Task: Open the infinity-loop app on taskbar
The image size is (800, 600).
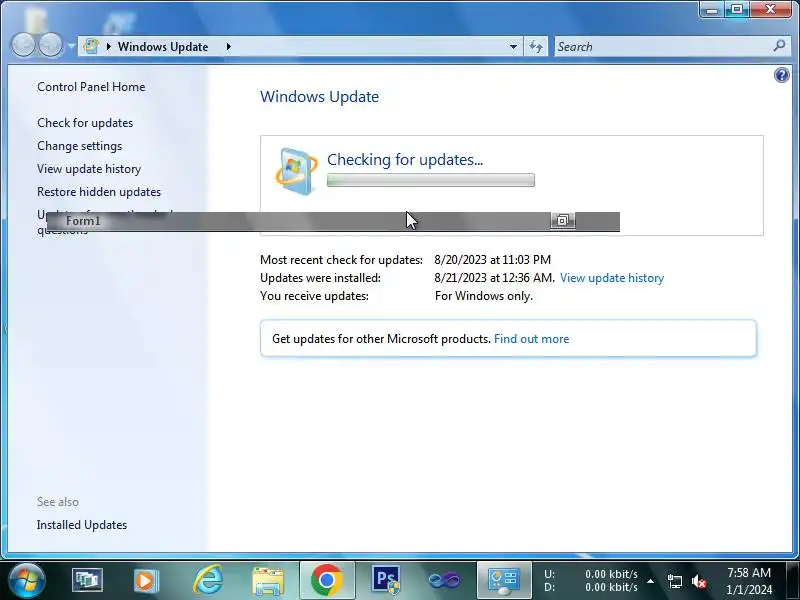Action: click(444, 581)
